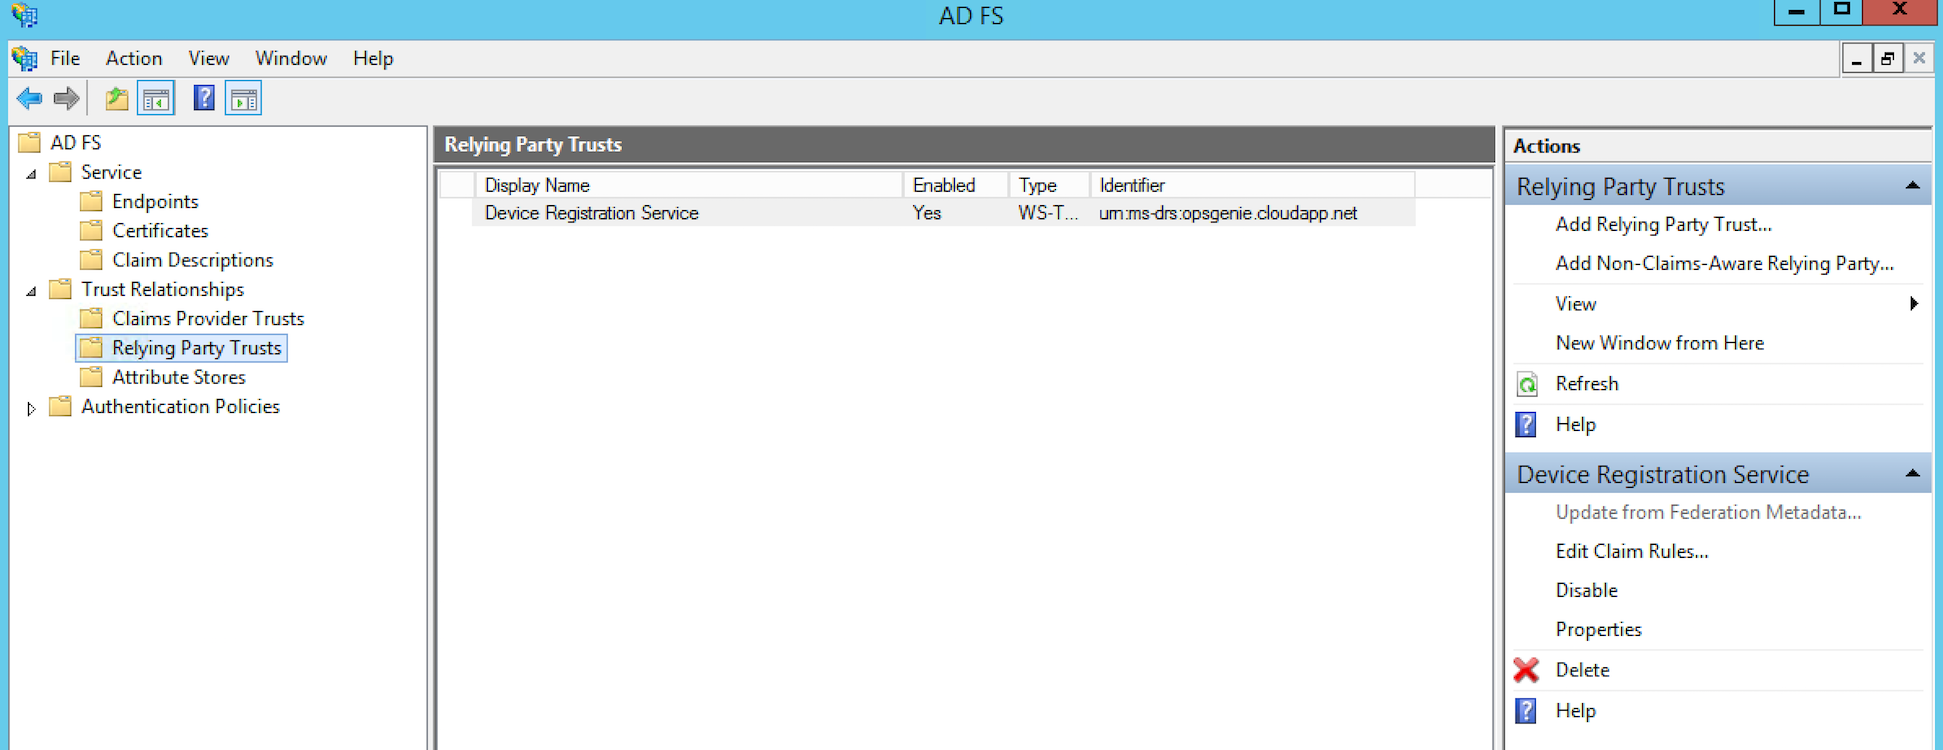Viewport: 1943px width, 750px height.
Task: Open the Window menu
Action: 291,58
